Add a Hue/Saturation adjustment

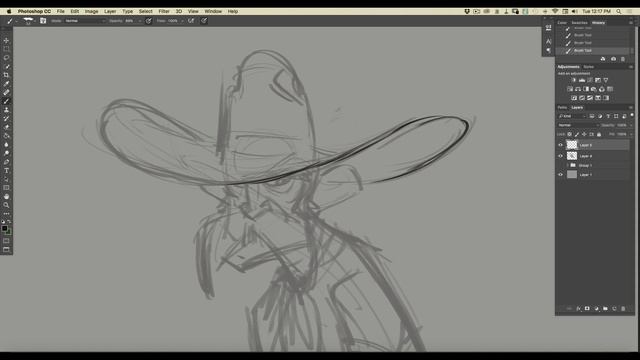[x=570, y=89]
